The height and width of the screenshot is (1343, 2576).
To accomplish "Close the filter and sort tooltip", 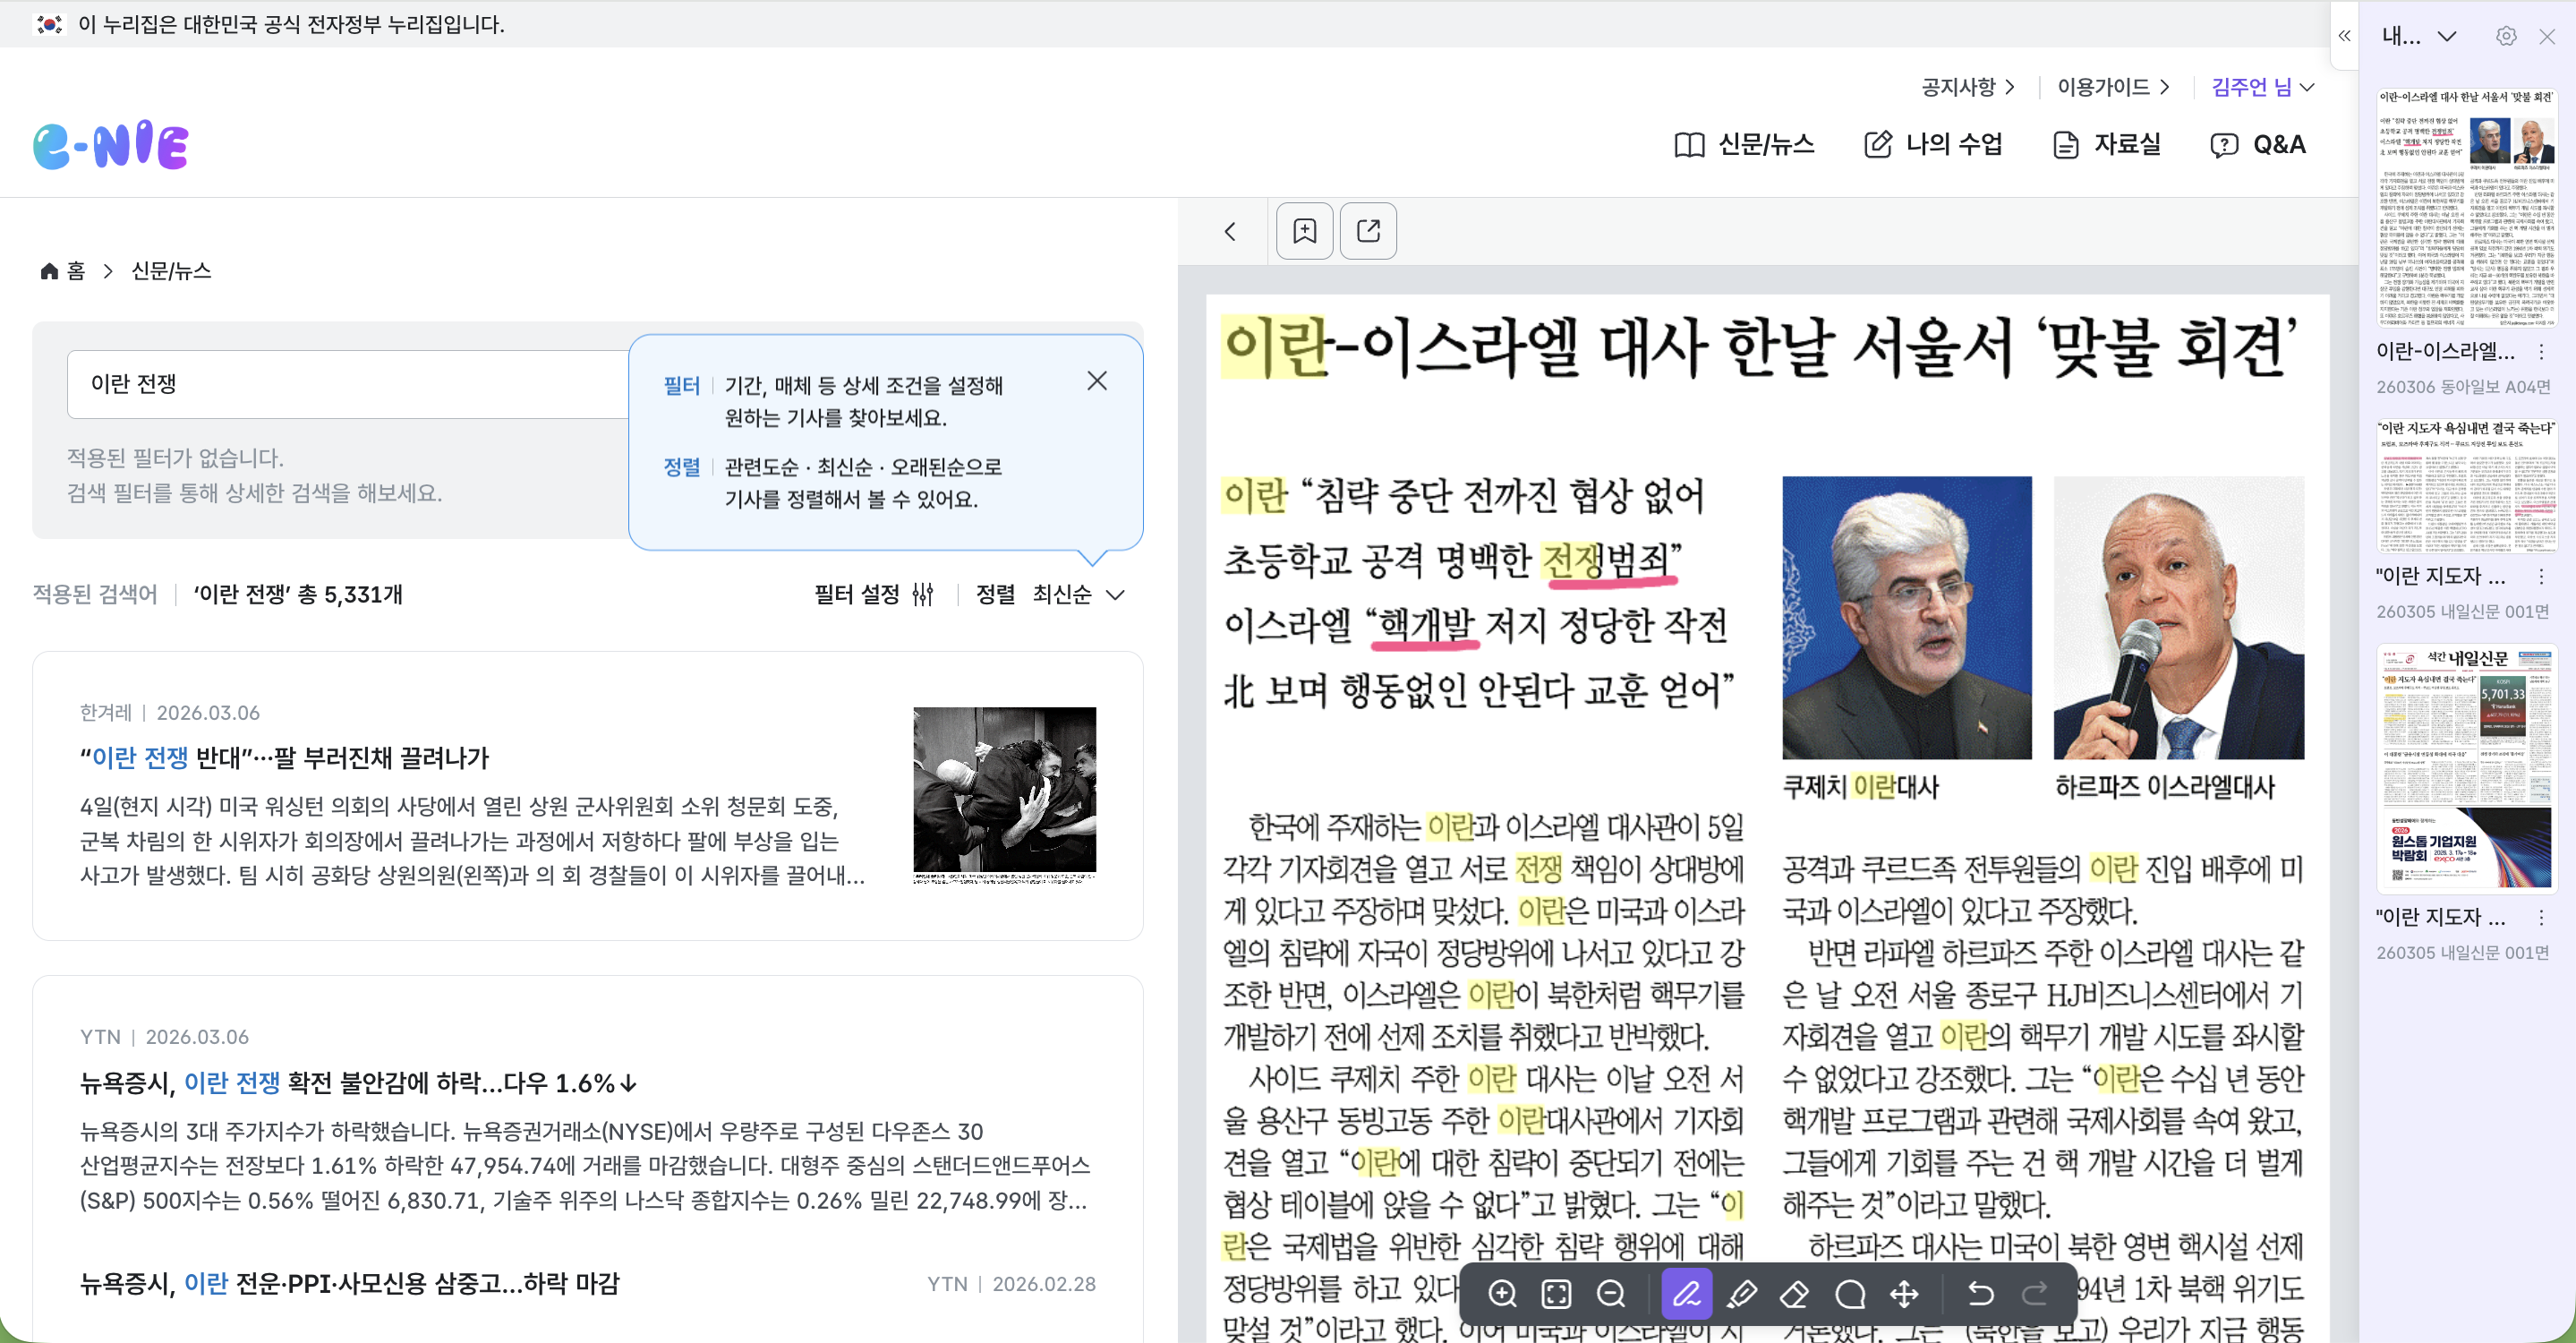I will point(1097,381).
